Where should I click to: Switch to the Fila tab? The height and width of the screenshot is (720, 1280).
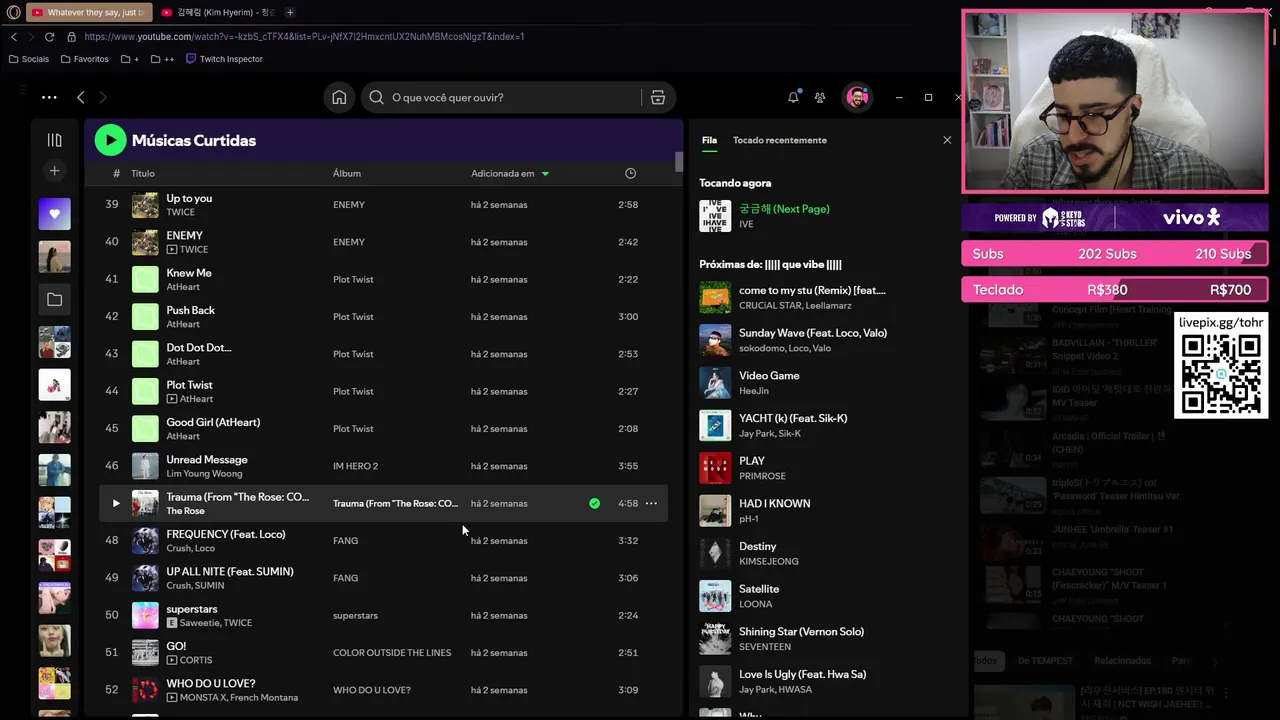tap(709, 140)
